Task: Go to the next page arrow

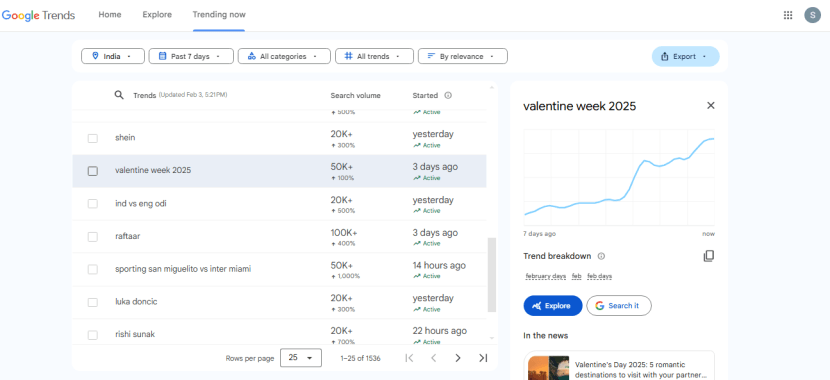Action: click(x=458, y=358)
